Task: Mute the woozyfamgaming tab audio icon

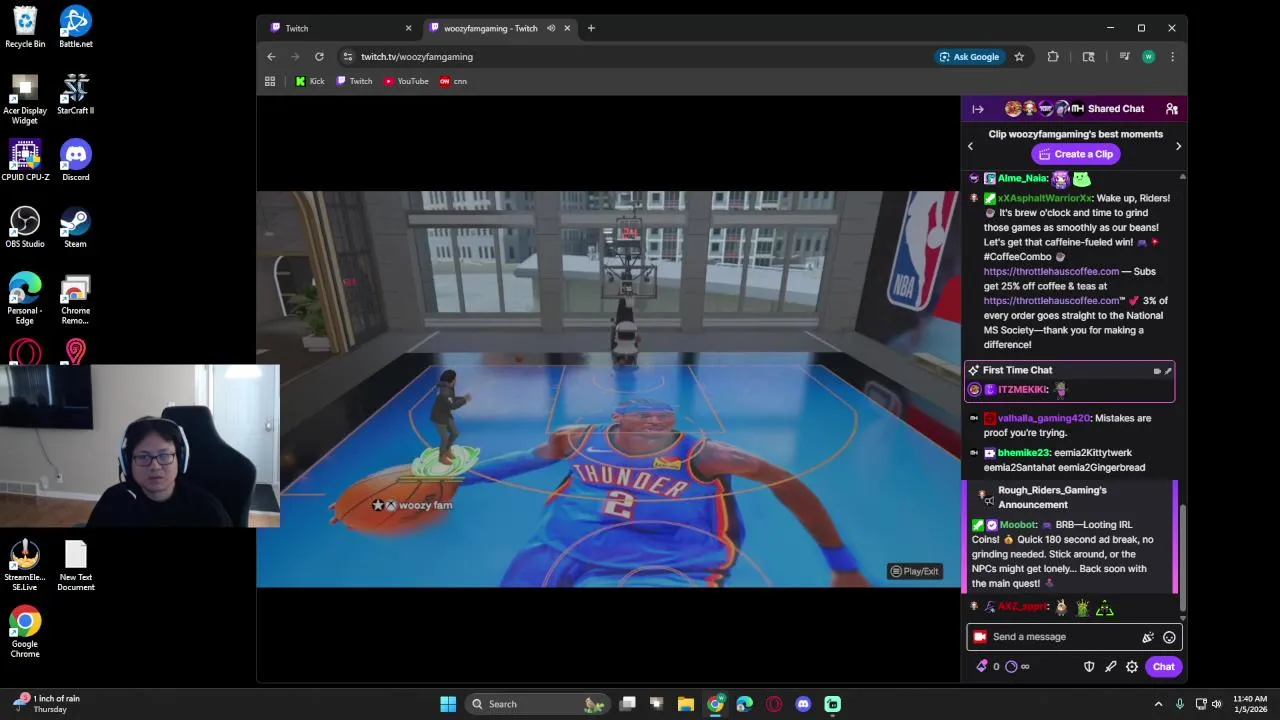Action: click(552, 28)
